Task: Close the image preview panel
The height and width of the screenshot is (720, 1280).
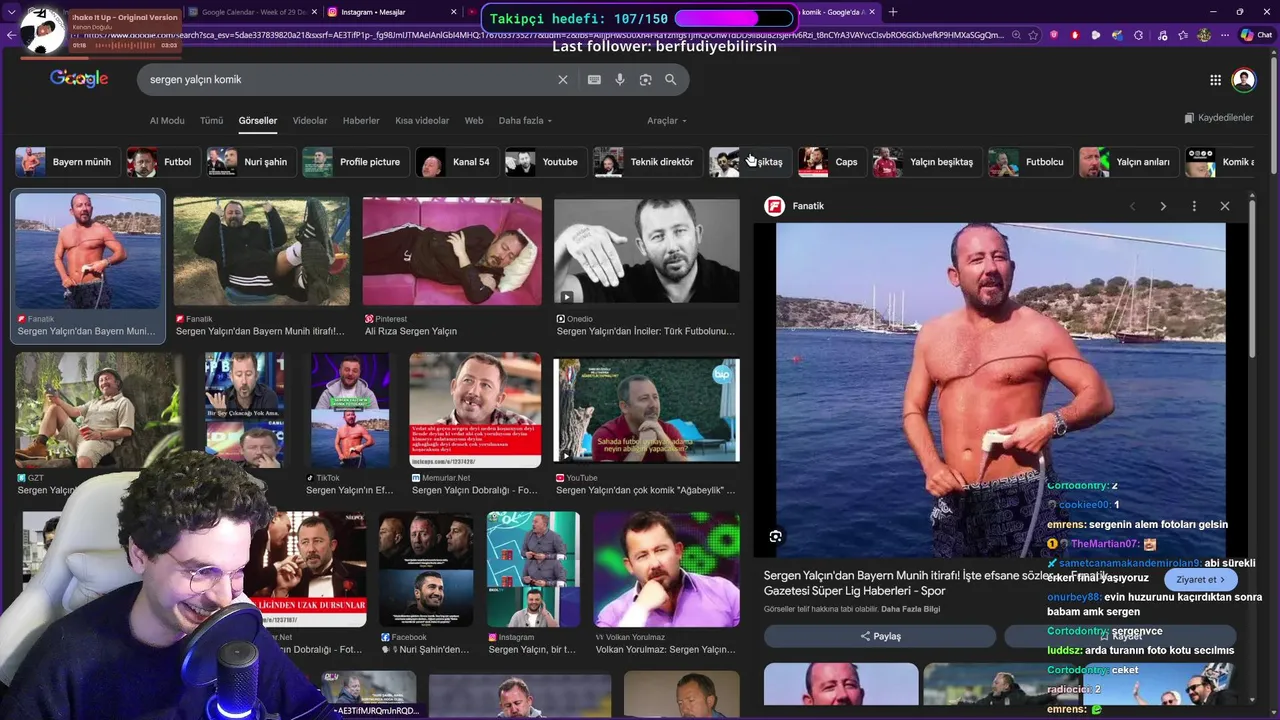Action: (1225, 206)
